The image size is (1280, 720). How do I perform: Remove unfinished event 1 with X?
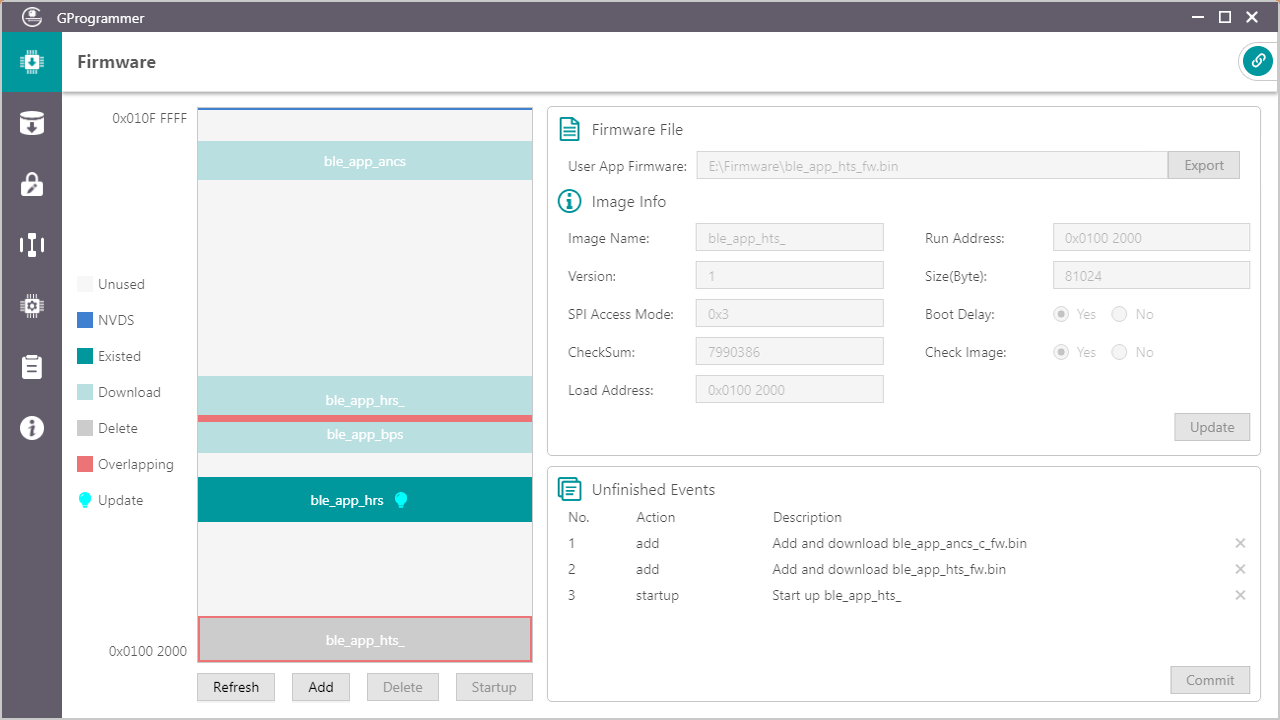click(1240, 543)
